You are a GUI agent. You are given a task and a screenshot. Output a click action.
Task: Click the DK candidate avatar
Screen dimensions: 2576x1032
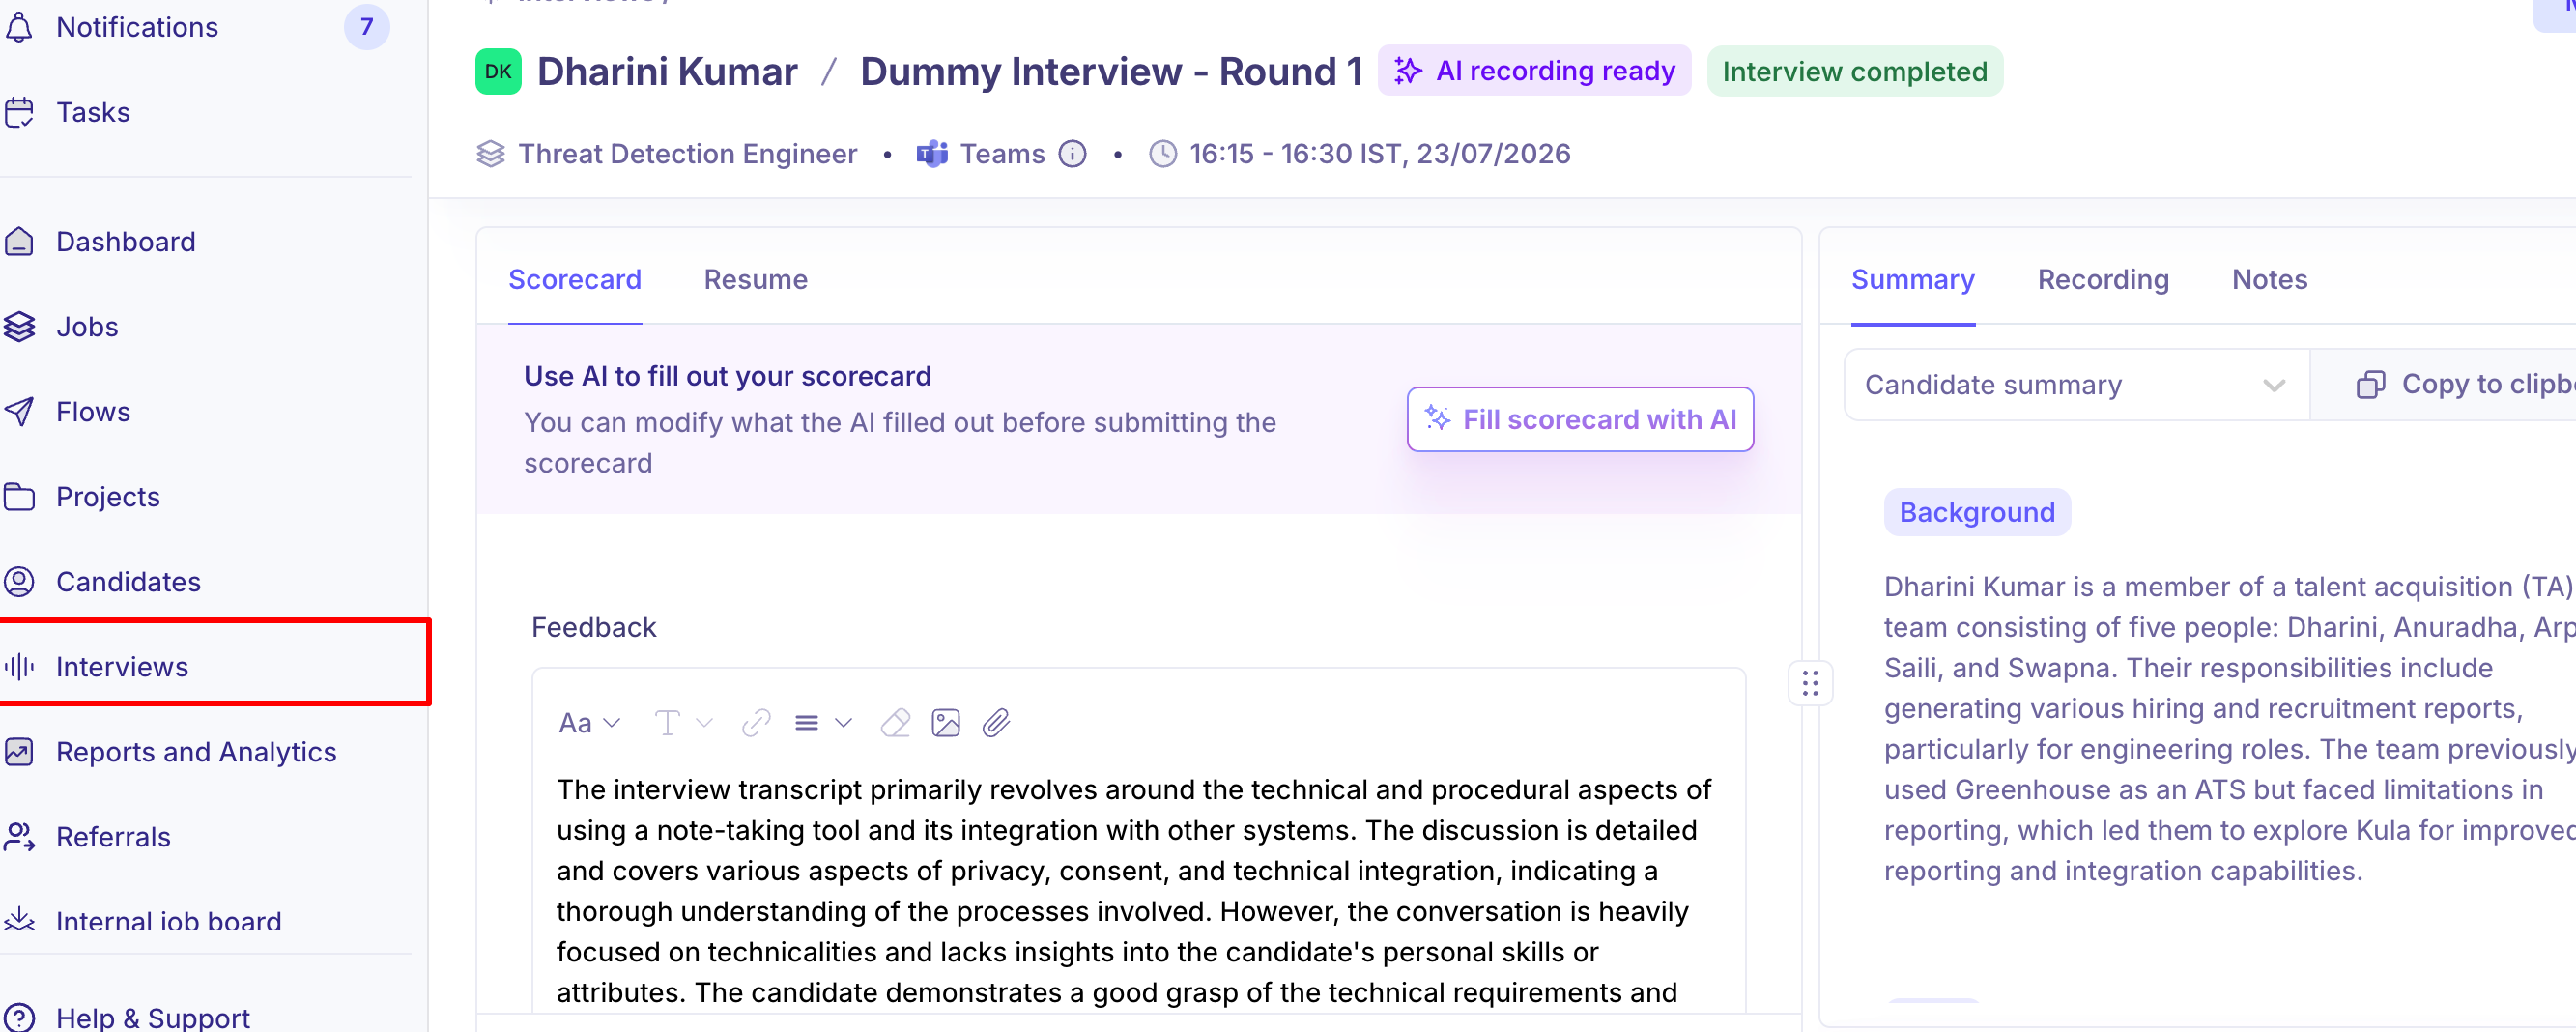[x=498, y=72]
